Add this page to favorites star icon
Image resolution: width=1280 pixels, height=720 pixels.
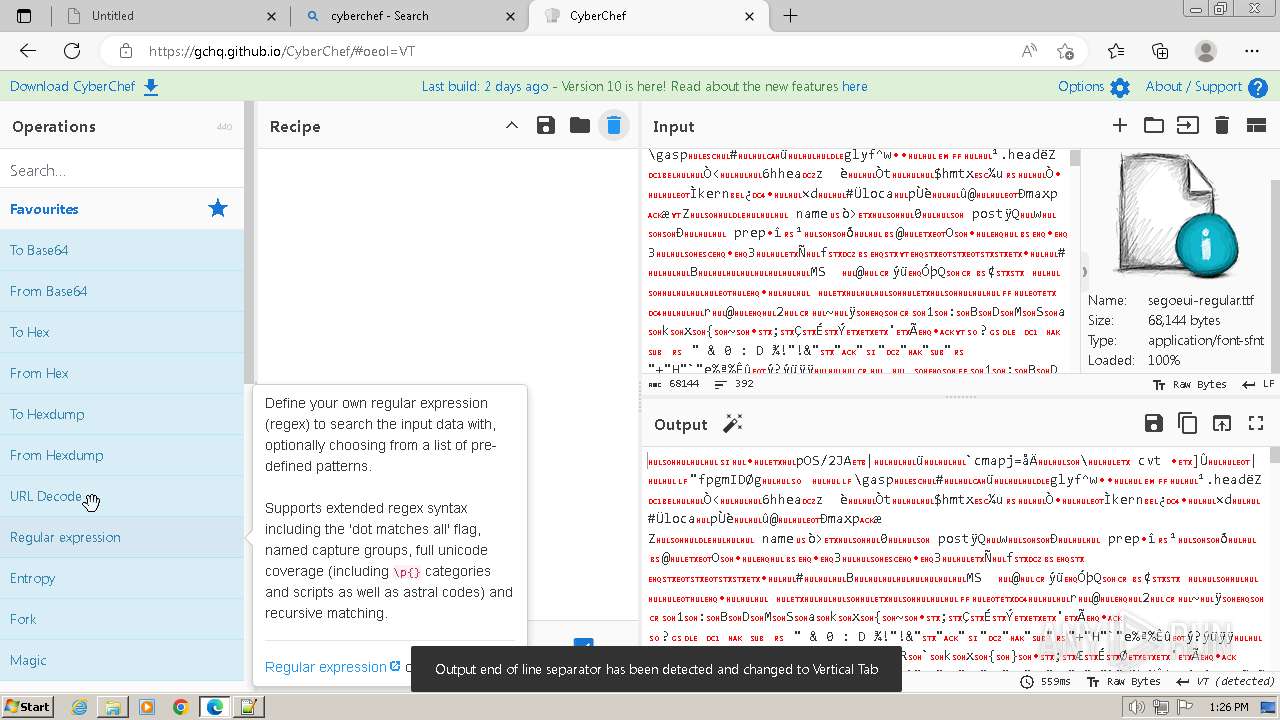click(1065, 51)
